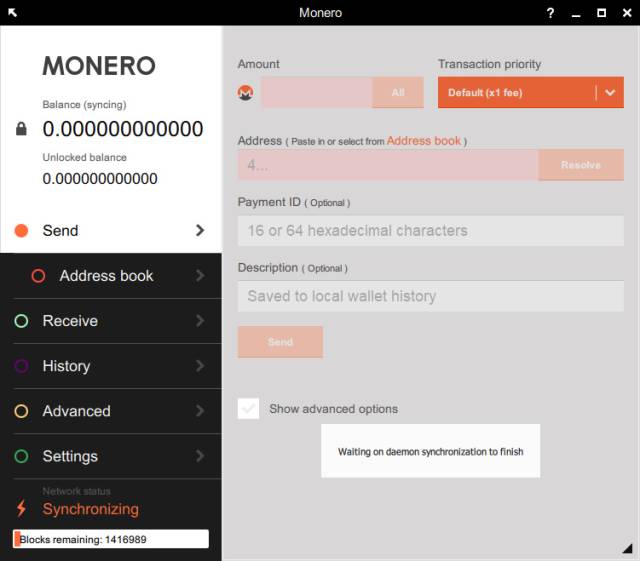
Task: Focus the Amount input field
Action: (317, 92)
